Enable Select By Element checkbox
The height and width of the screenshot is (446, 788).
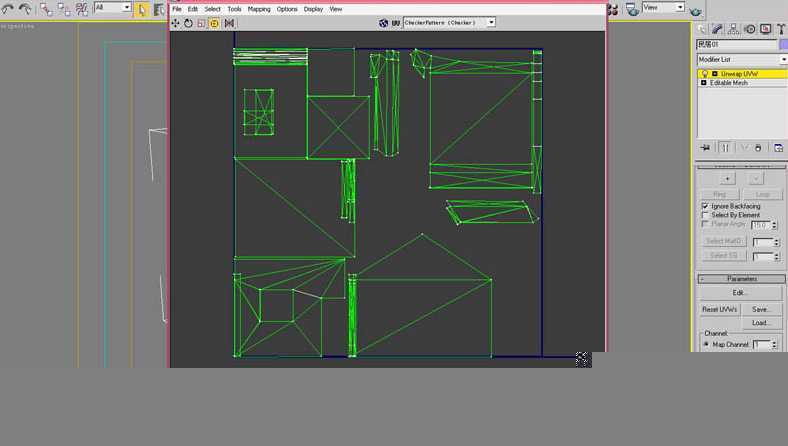click(705, 215)
